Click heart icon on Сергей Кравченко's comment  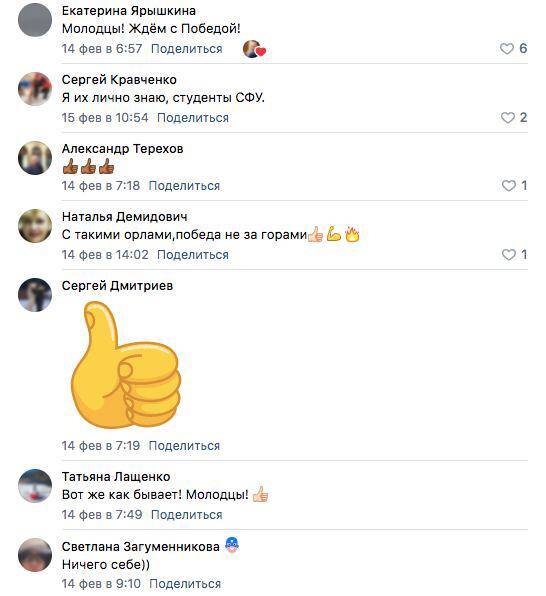click(x=508, y=118)
